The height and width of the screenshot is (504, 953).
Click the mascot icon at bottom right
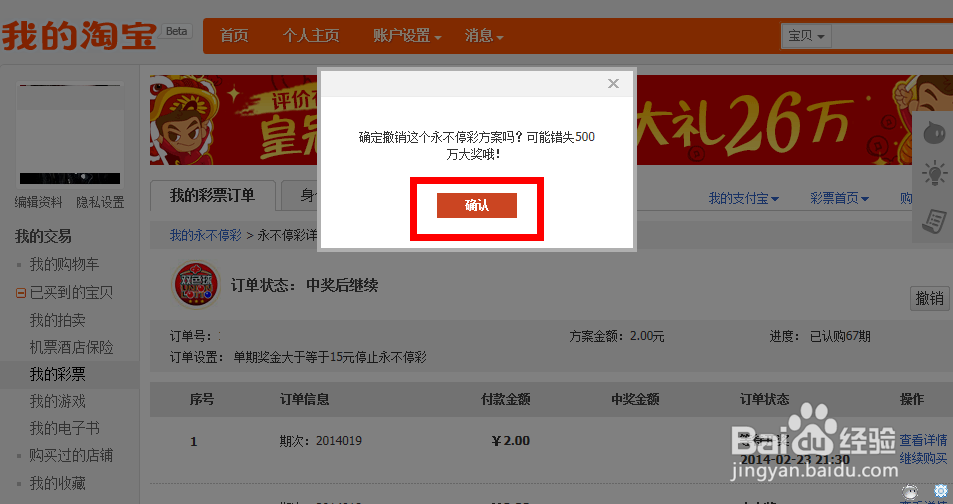point(910,491)
